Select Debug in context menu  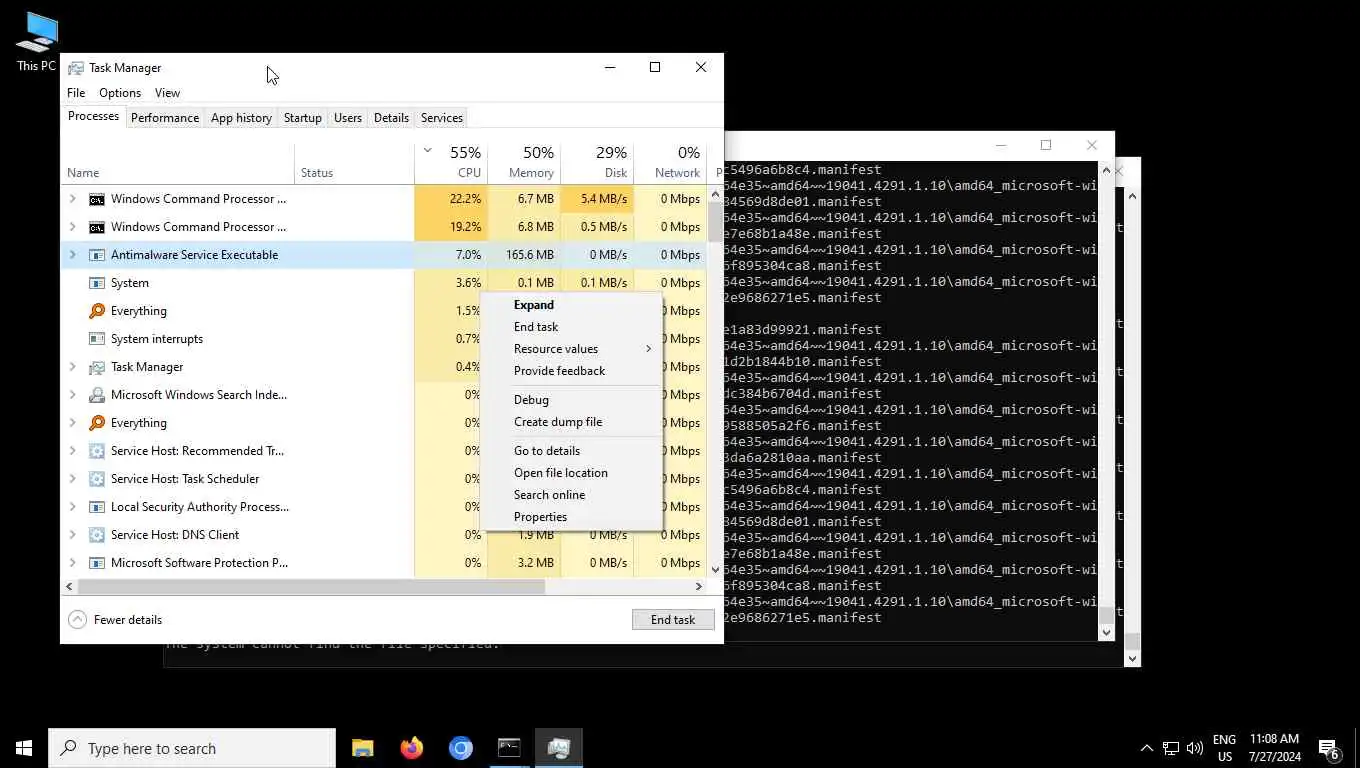[x=571, y=400]
